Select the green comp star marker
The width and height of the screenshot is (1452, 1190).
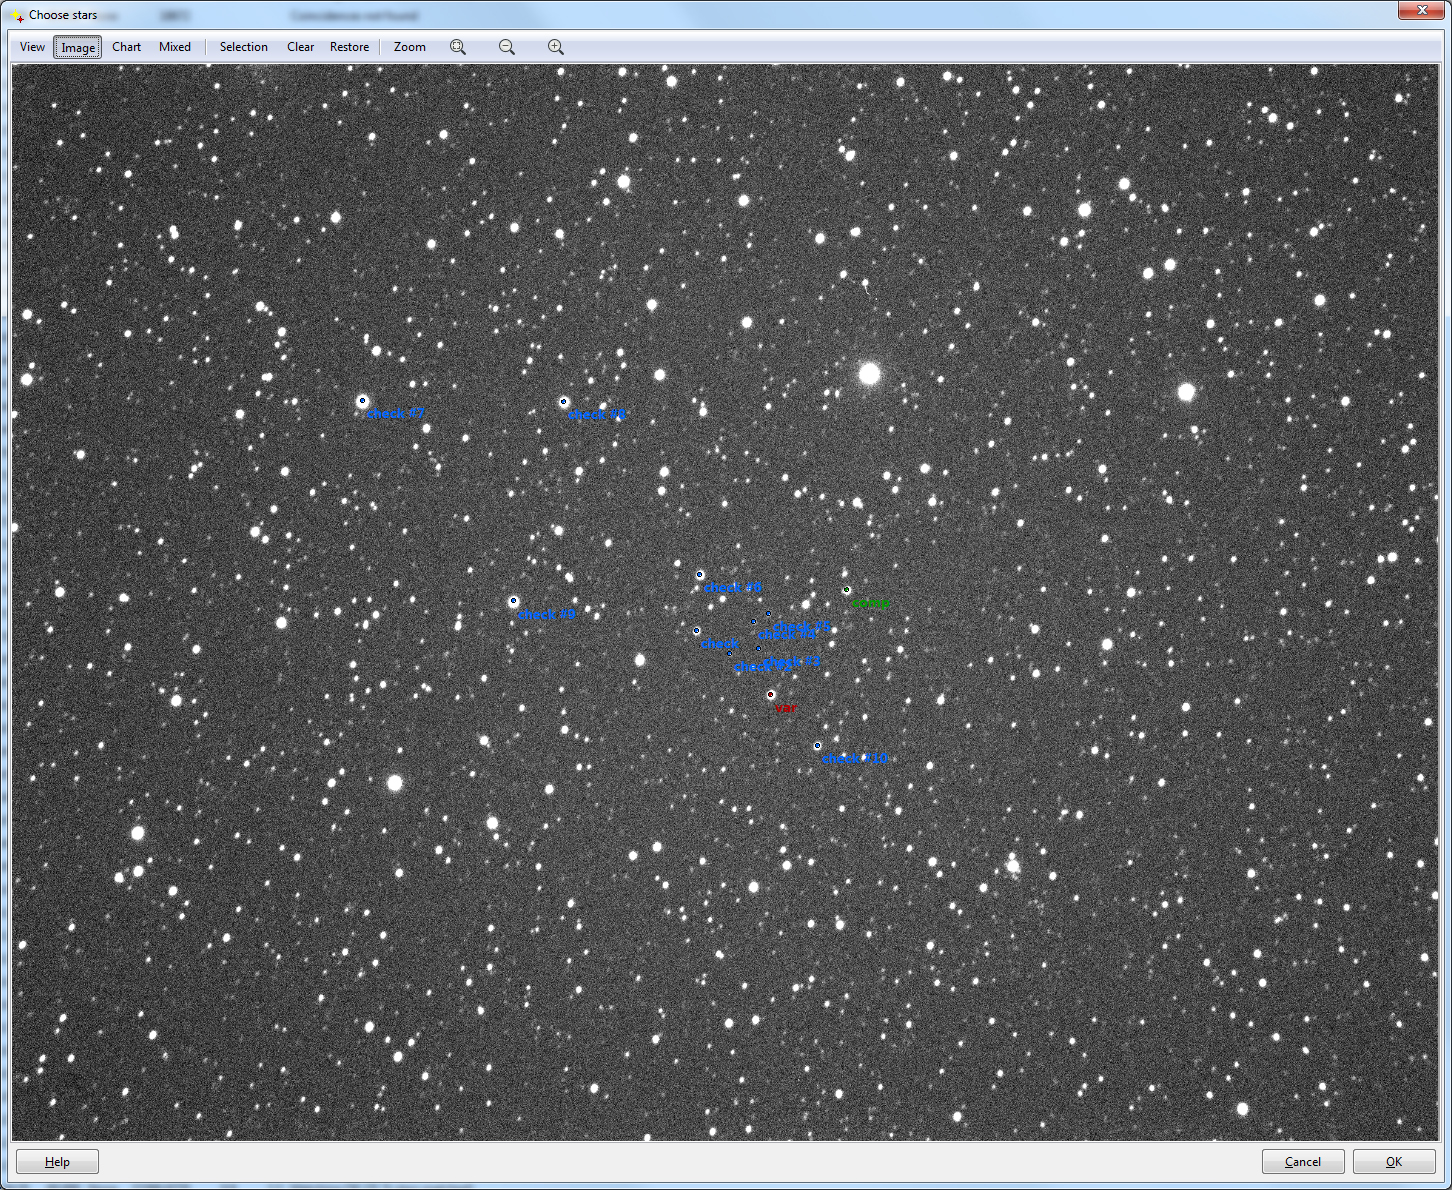point(846,590)
